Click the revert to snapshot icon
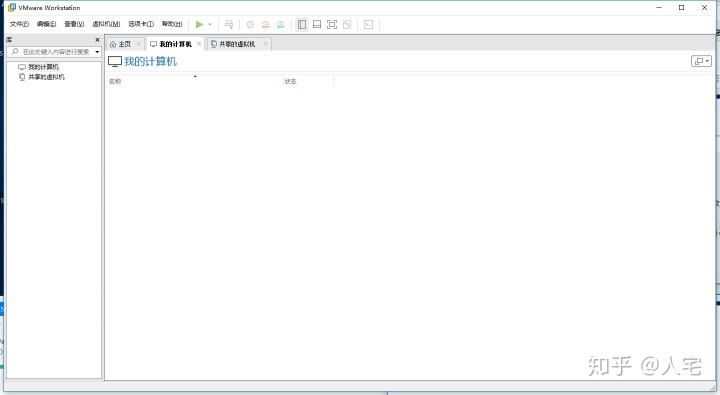This screenshot has width=720, height=395. coord(265,25)
